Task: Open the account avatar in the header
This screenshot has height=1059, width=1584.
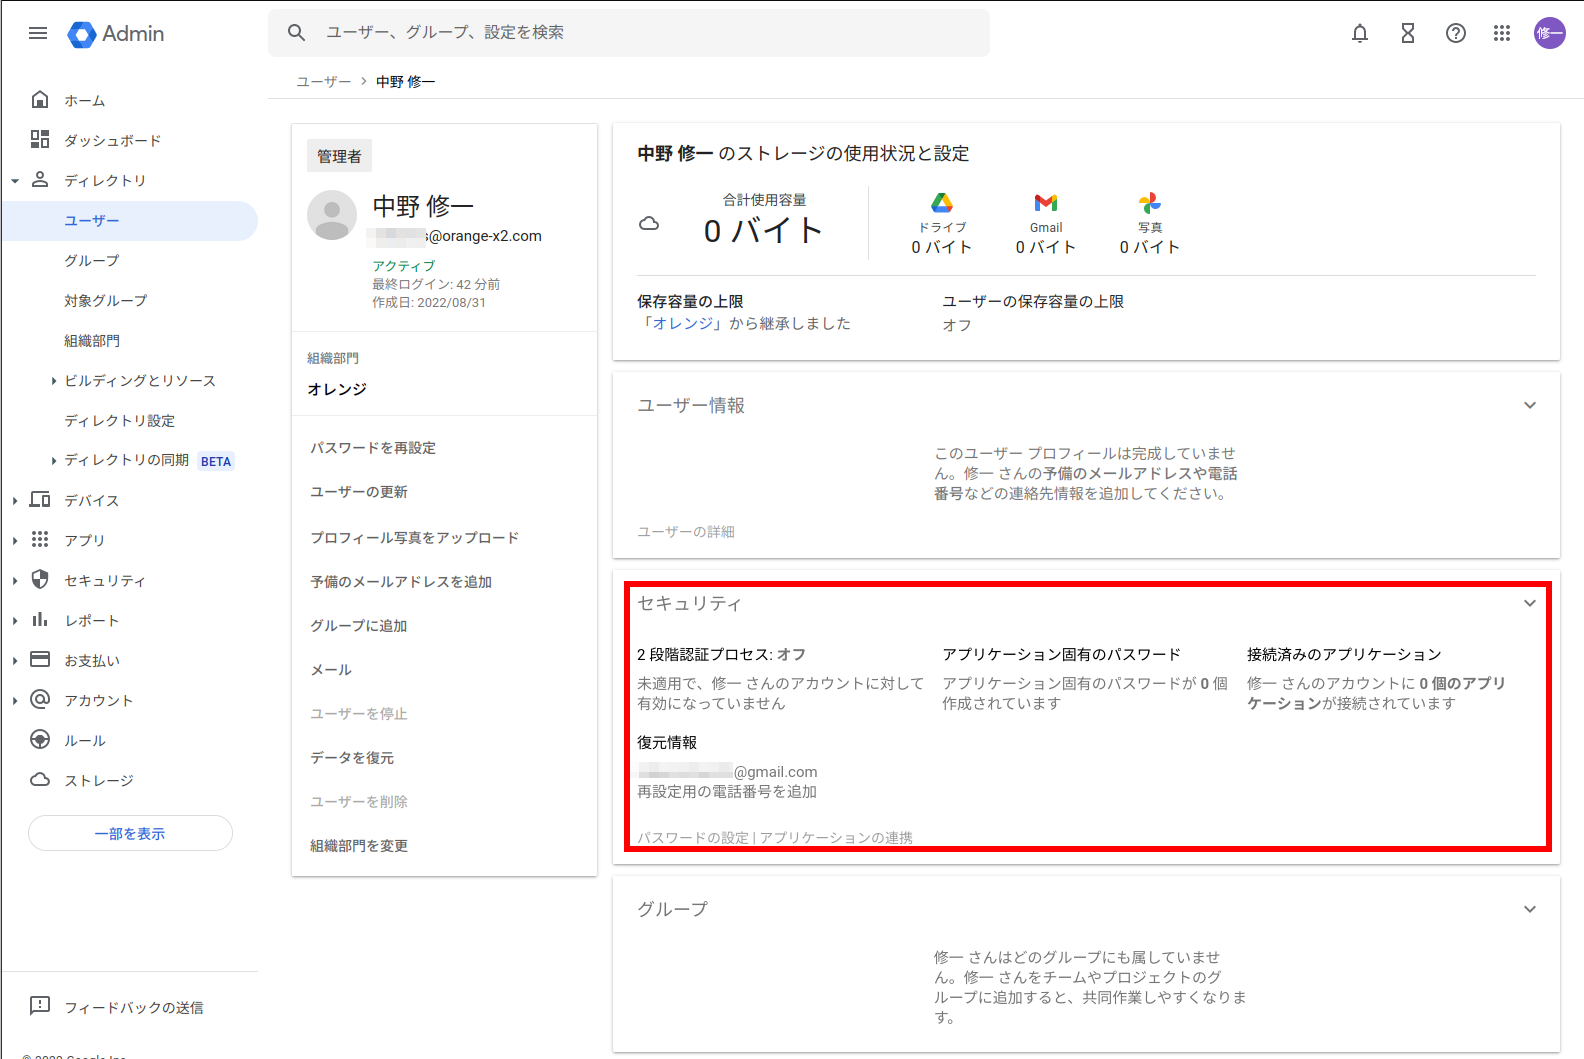Action: (x=1550, y=33)
